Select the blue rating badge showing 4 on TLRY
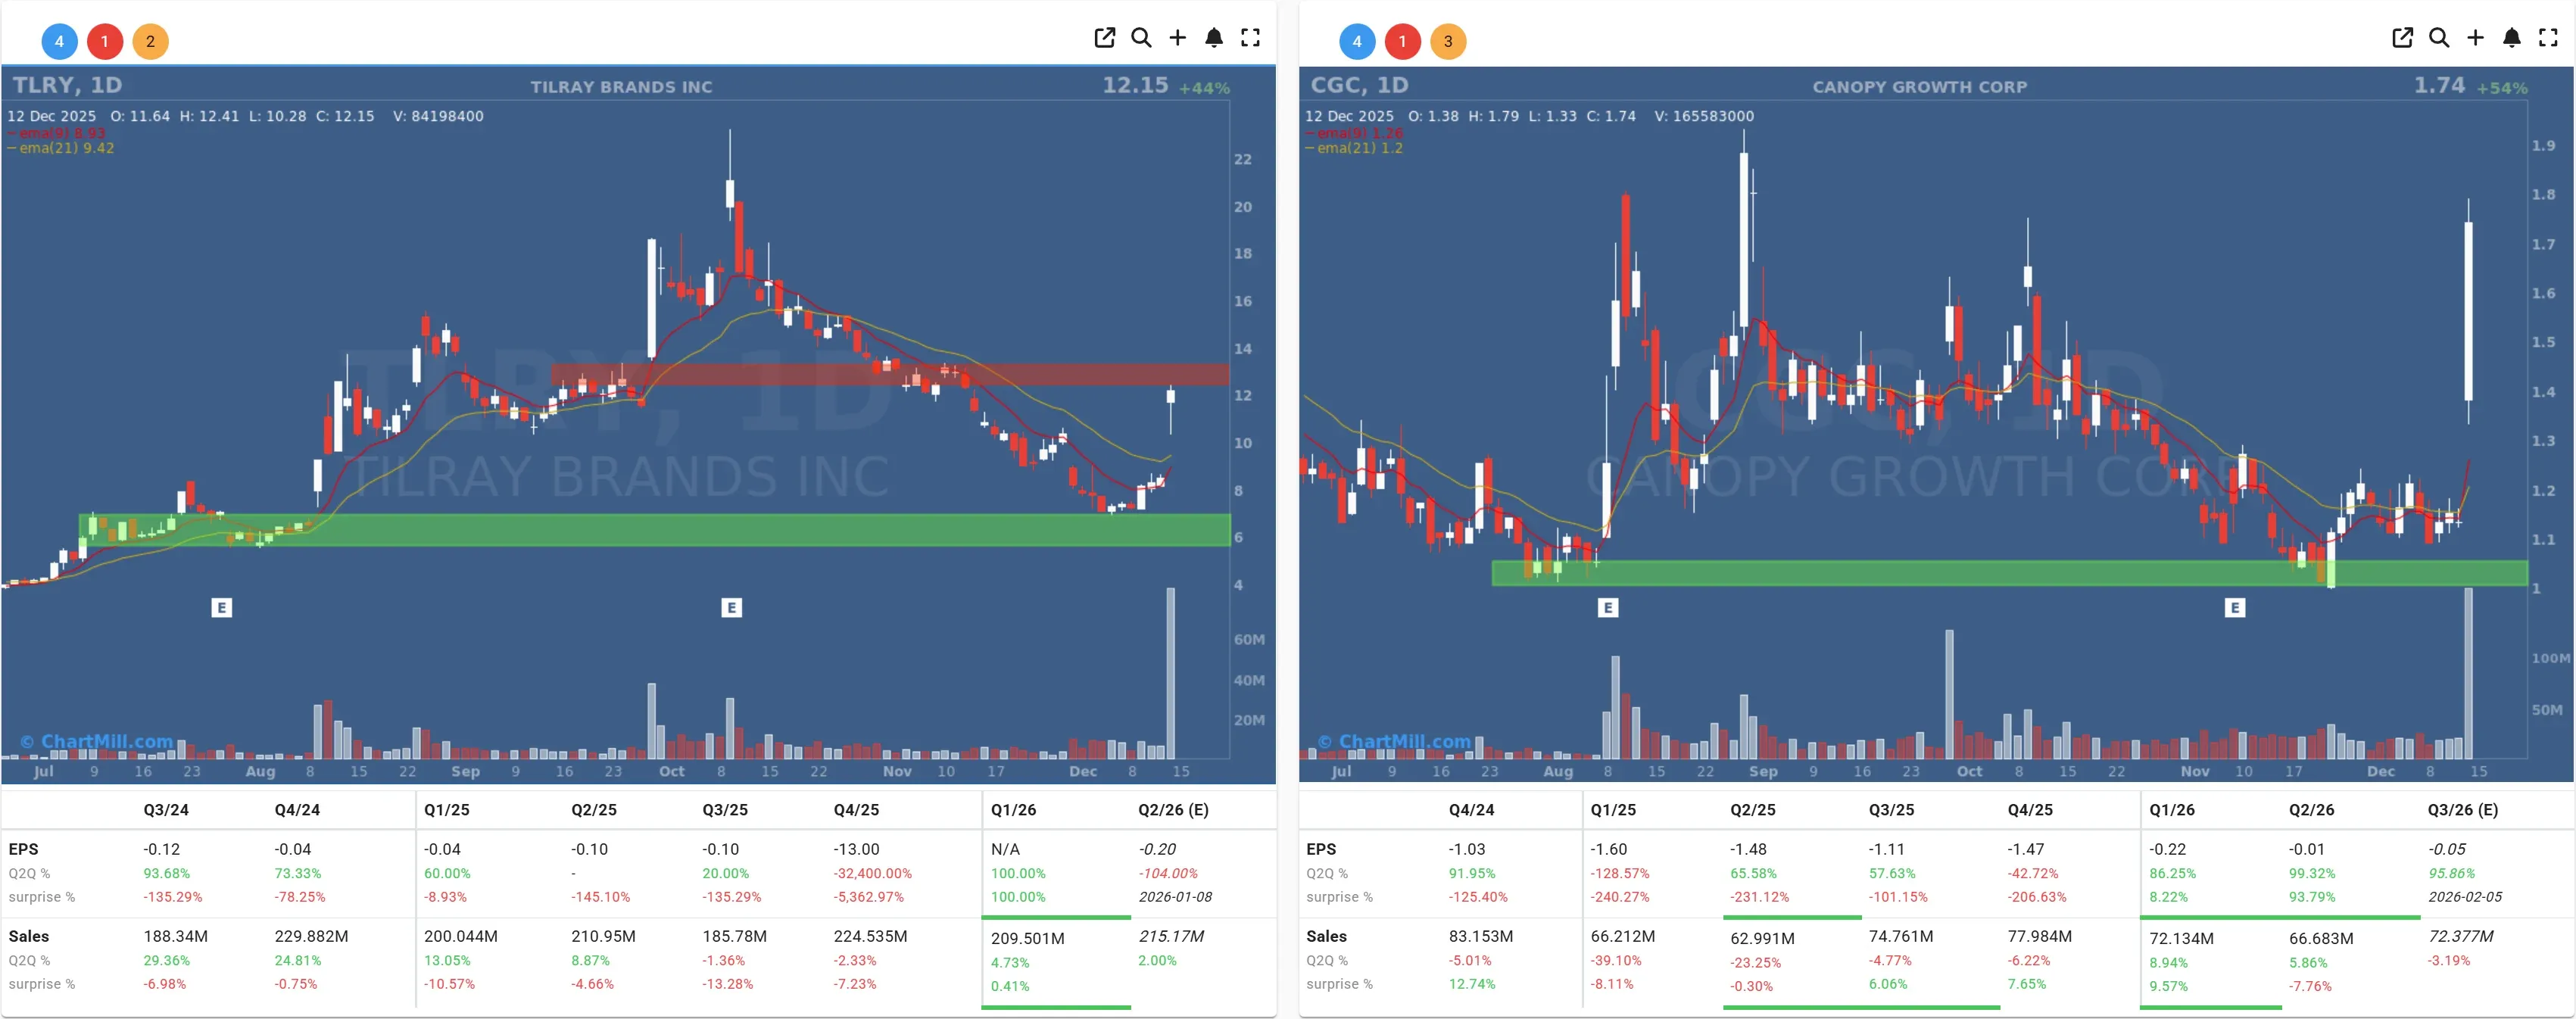 pyautogui.click(x=58, y=41)
